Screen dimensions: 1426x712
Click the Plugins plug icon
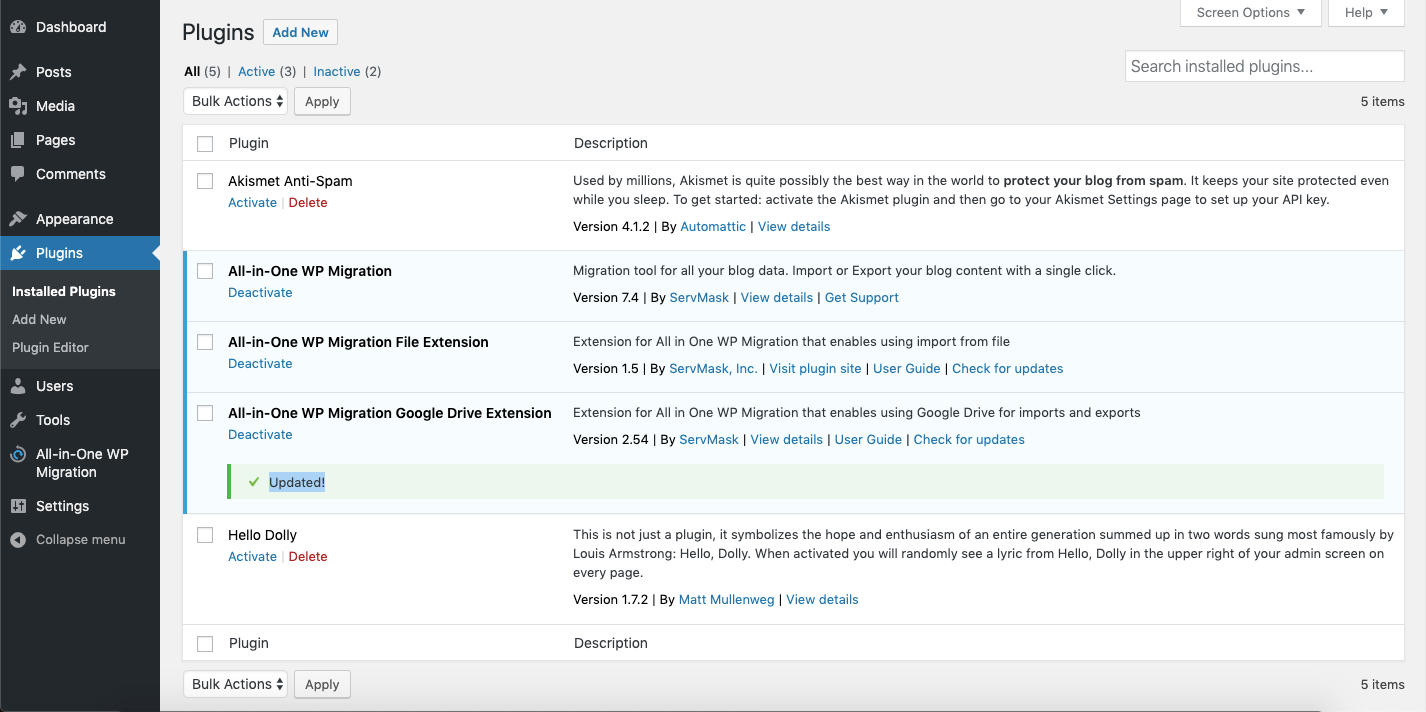(18, 253)
